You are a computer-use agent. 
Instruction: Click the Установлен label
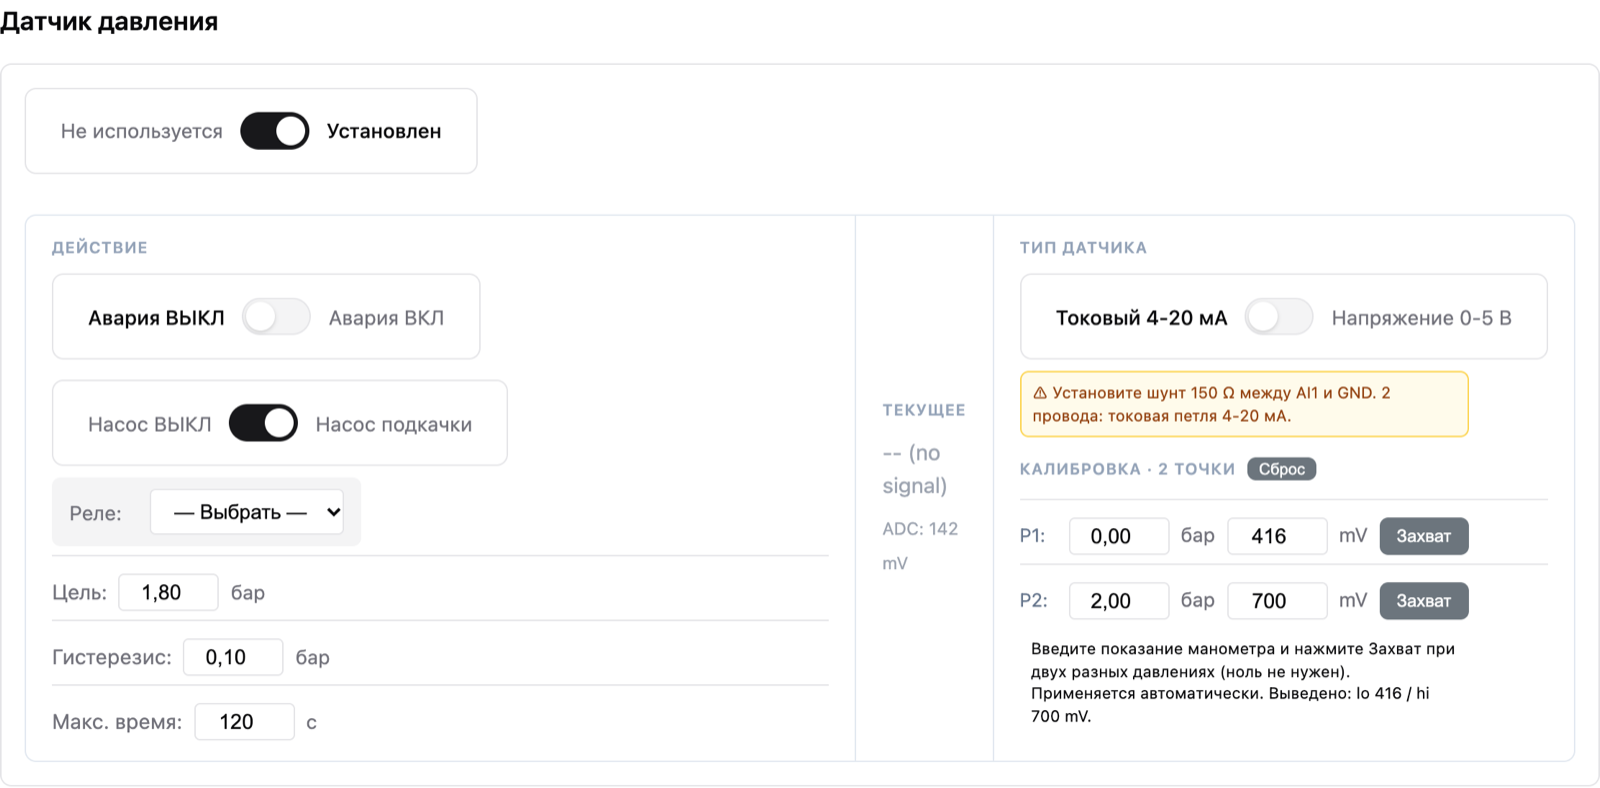pos(384,131)
